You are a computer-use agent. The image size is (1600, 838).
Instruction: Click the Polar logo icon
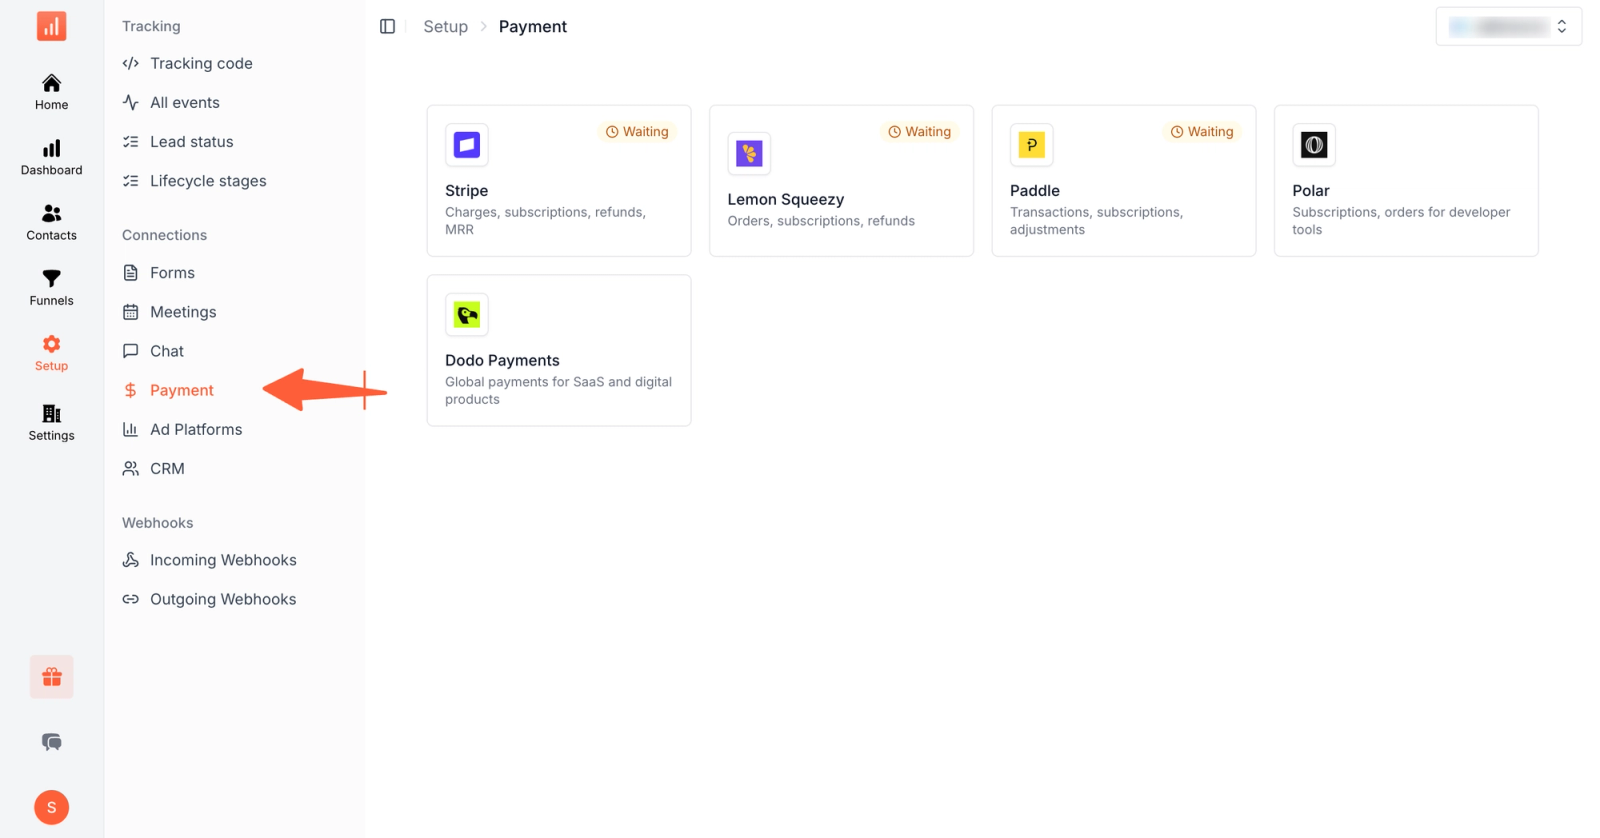click(x=1314, y=145)
